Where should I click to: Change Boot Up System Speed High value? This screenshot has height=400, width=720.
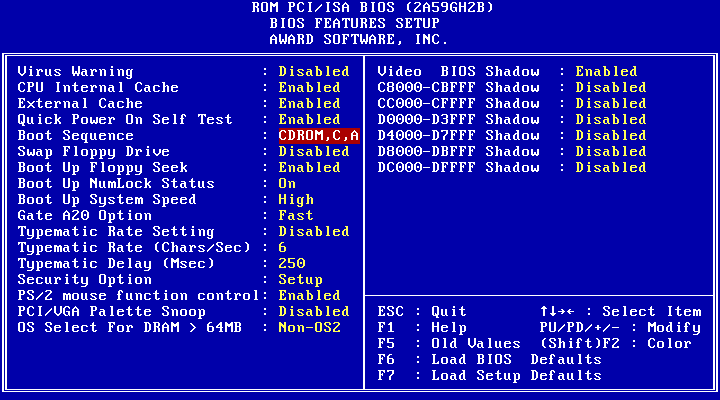coord(296,199)
